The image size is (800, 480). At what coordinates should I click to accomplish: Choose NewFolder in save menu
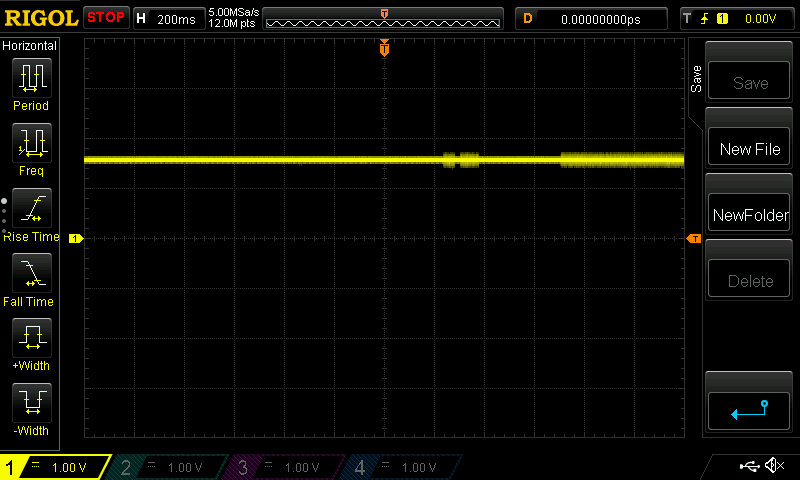point(749,213)
